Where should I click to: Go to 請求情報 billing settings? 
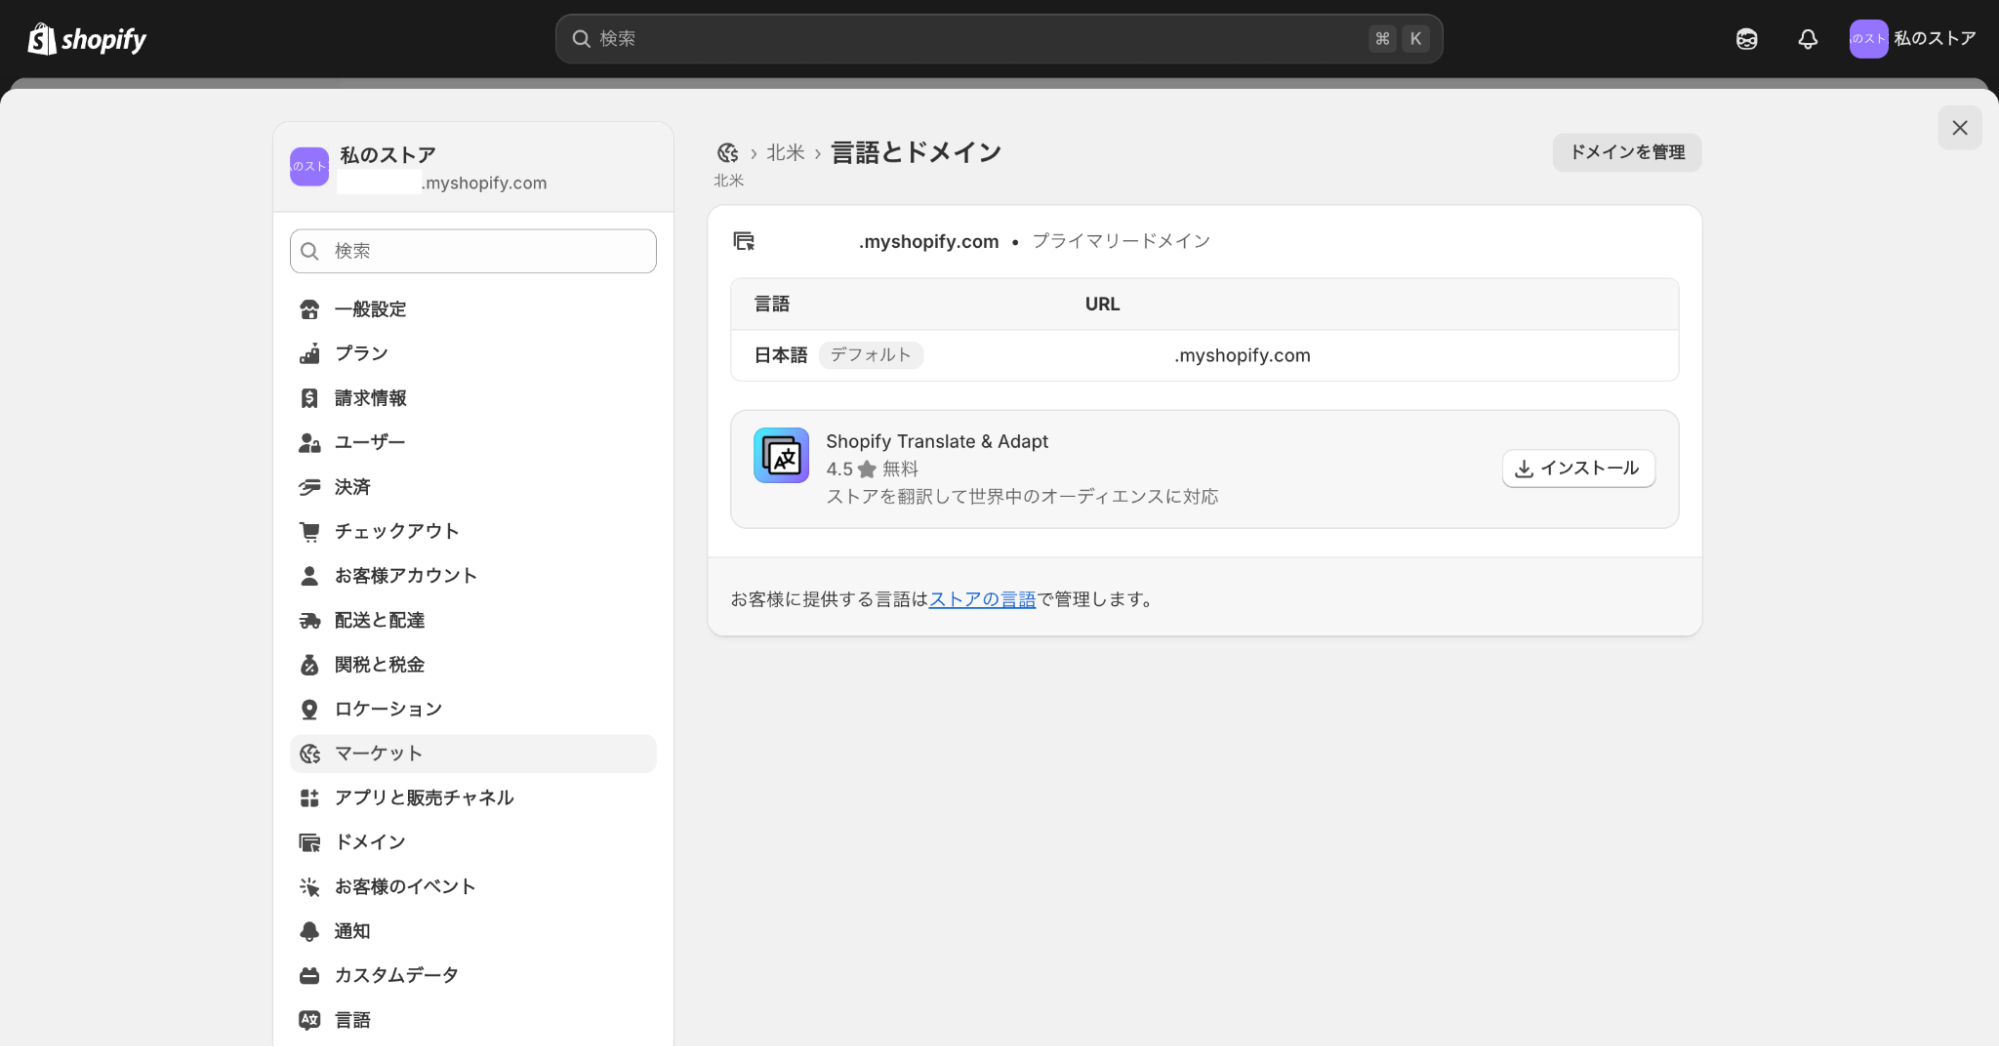point(370,398)
